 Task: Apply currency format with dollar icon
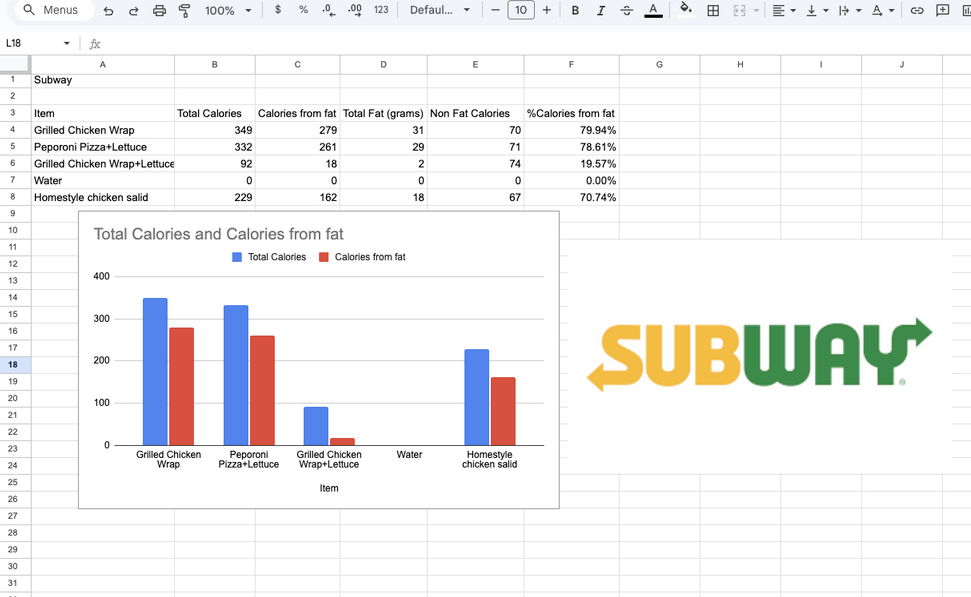[x=277, y=10]
